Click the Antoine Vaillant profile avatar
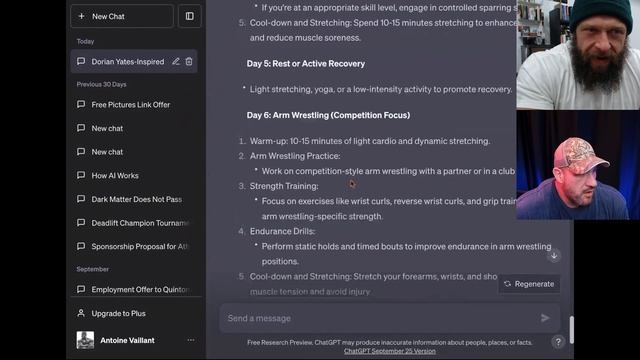The height and width of the screenshot is (360, 640). [x=85, y=340]
